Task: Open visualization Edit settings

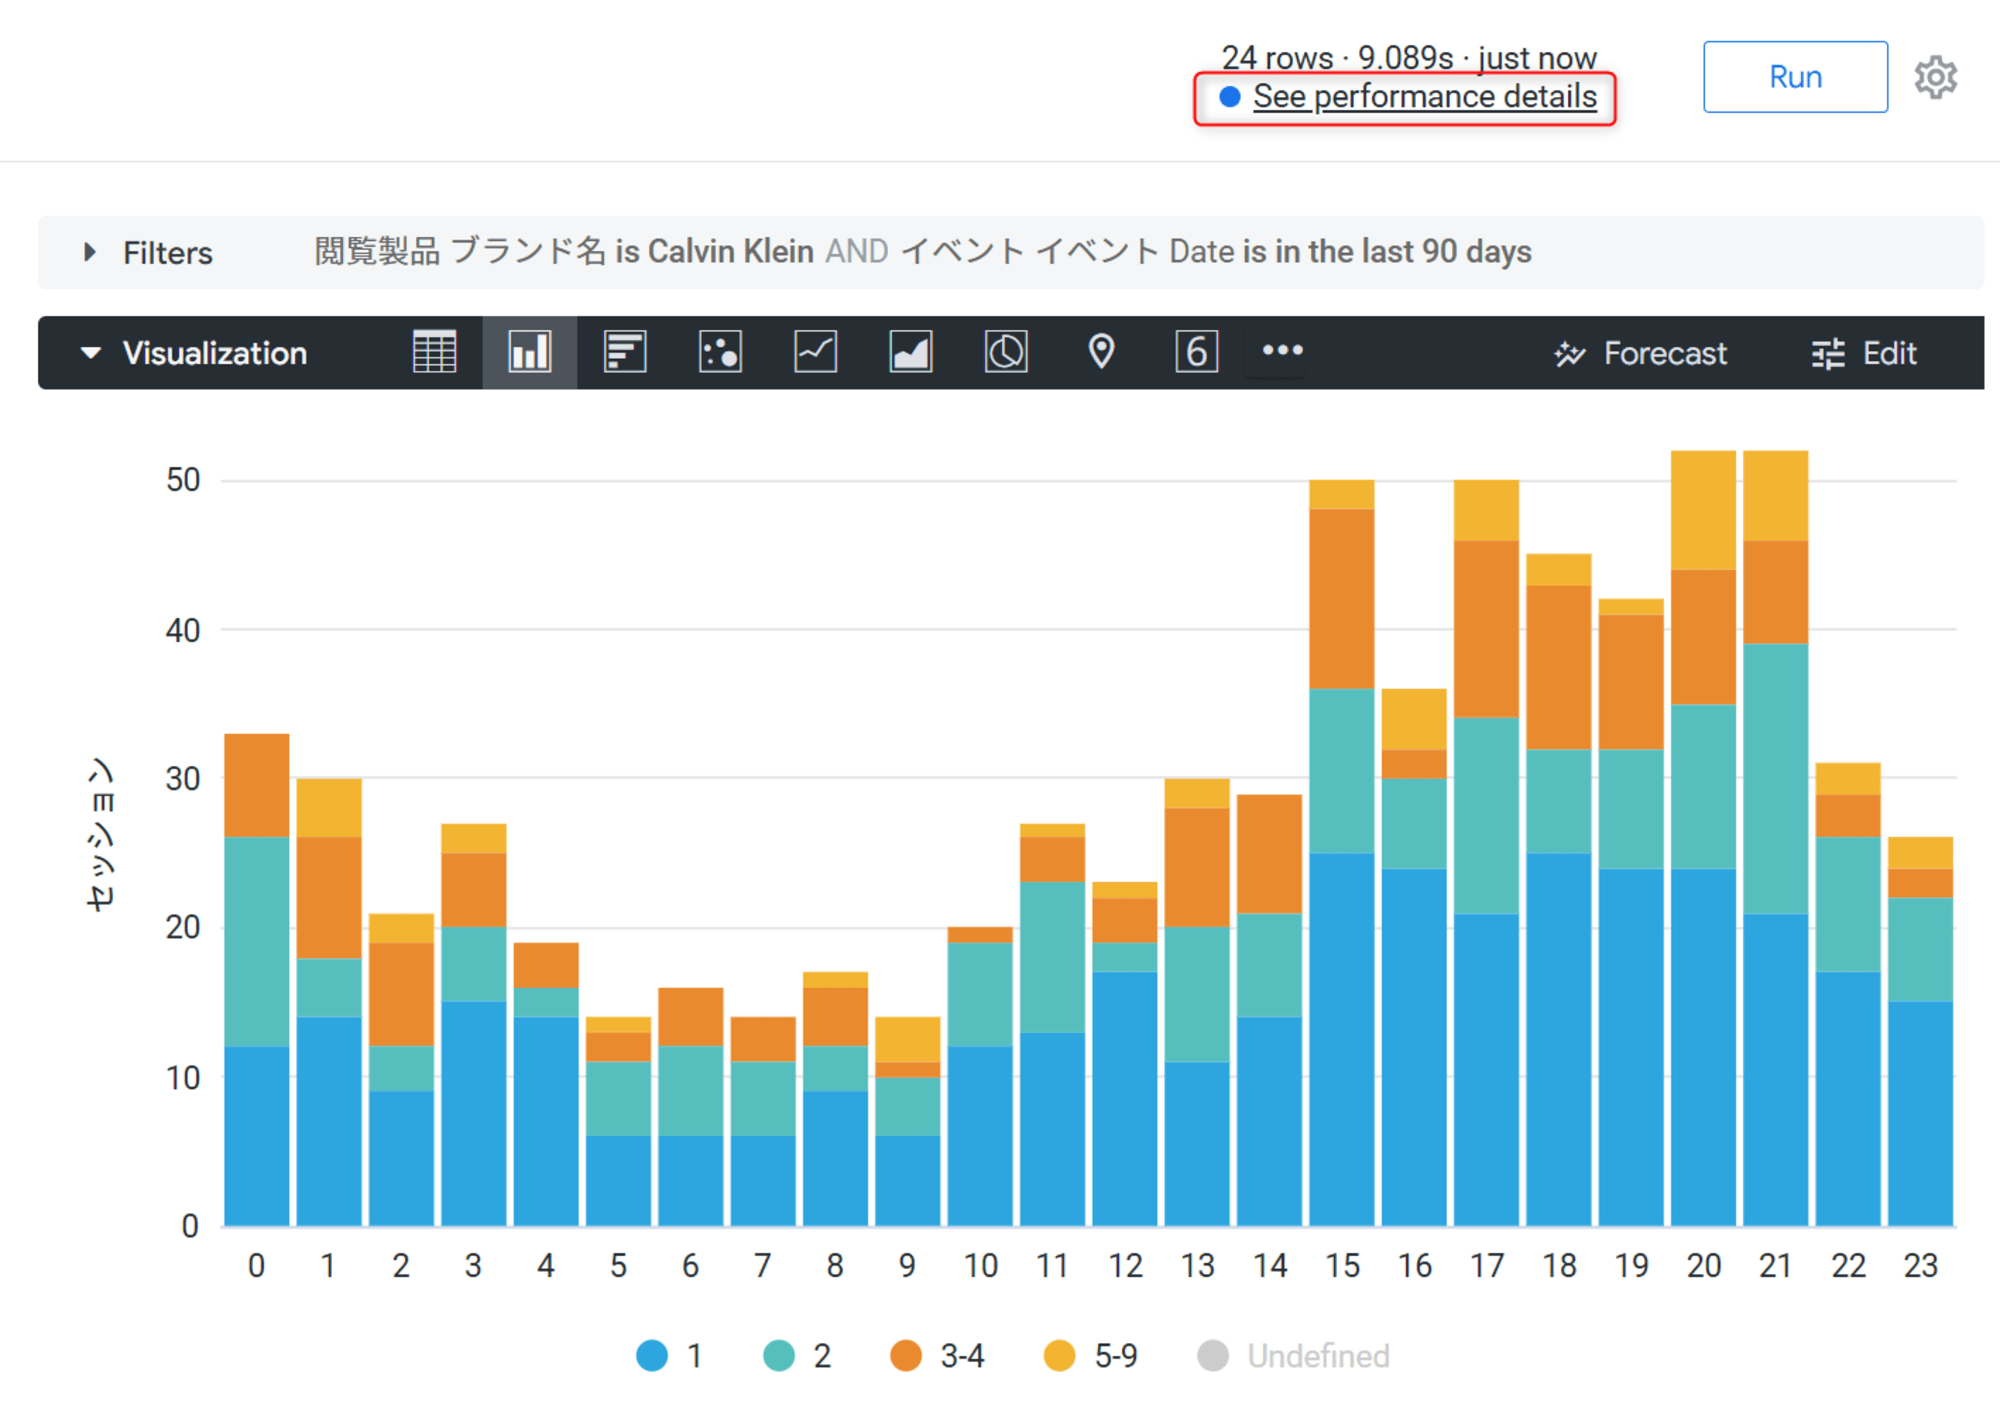Action: tap(1864, 353)
